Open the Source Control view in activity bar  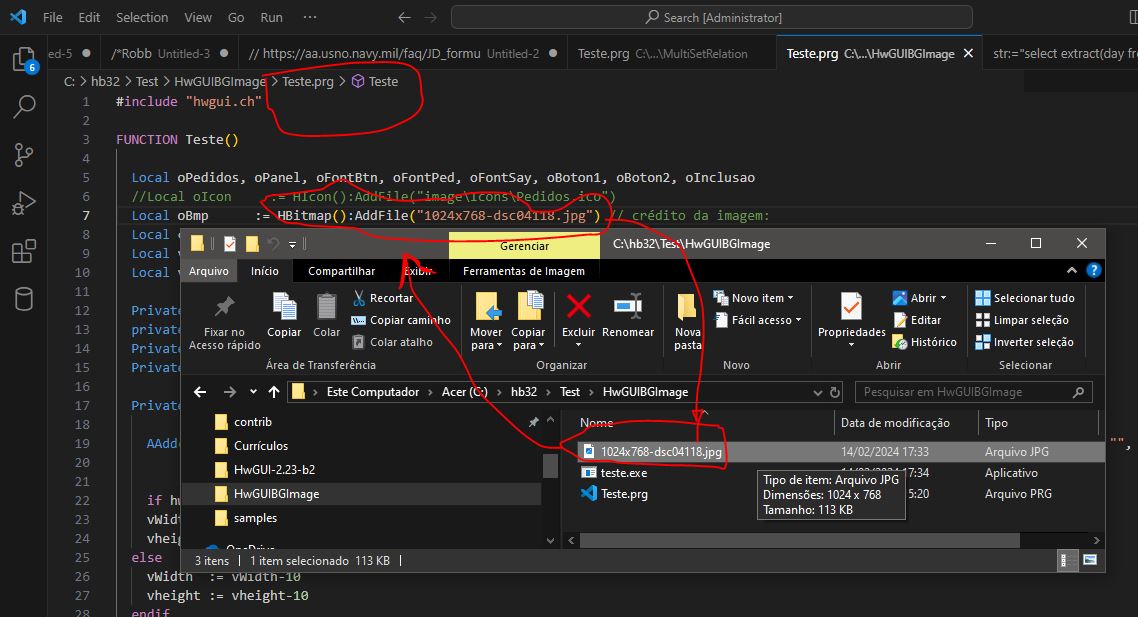pyautogui.click(x=24, y=154)
